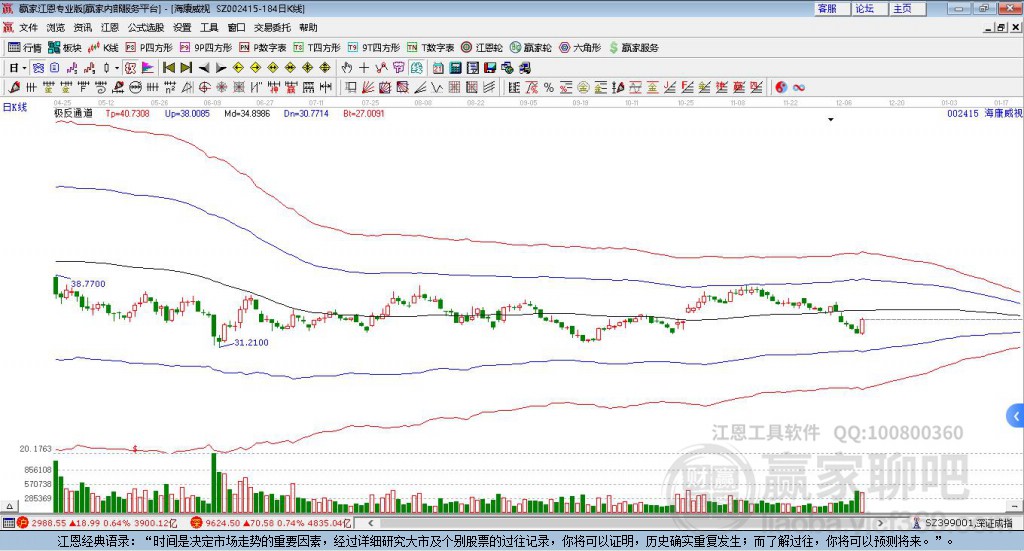This screenshot has height=551, width=1024.
Task: Step chart left with black left arrow
Action: point(204,68)
